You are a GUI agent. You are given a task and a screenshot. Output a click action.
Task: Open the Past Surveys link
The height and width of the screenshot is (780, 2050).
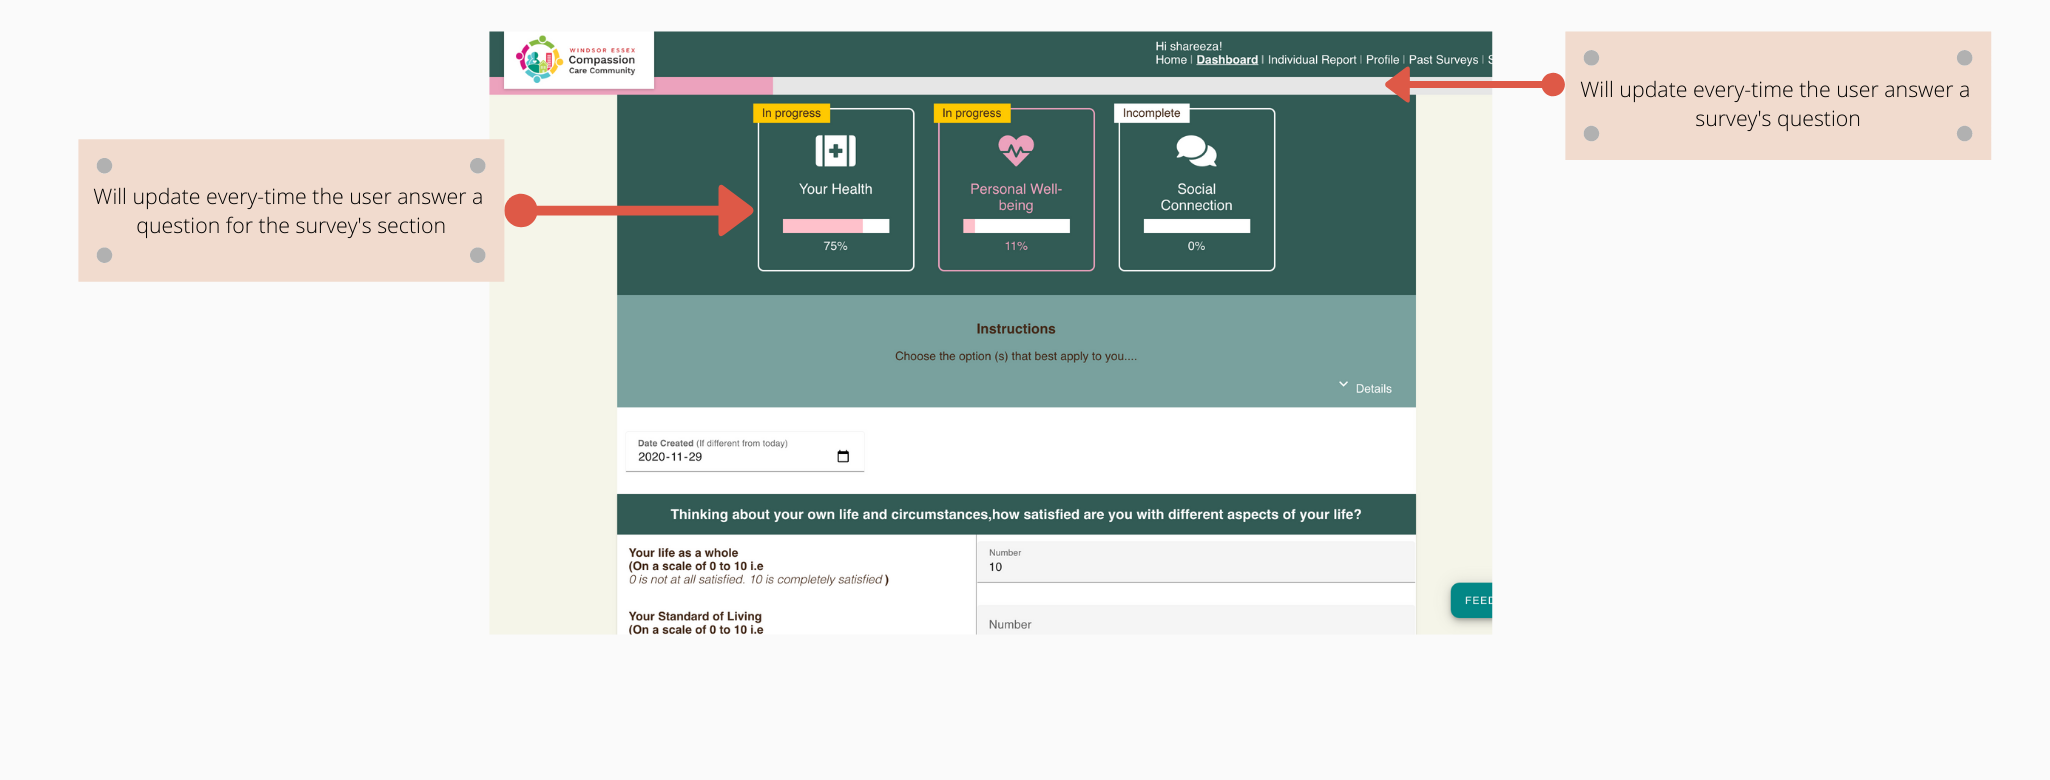coord(1443,60)
